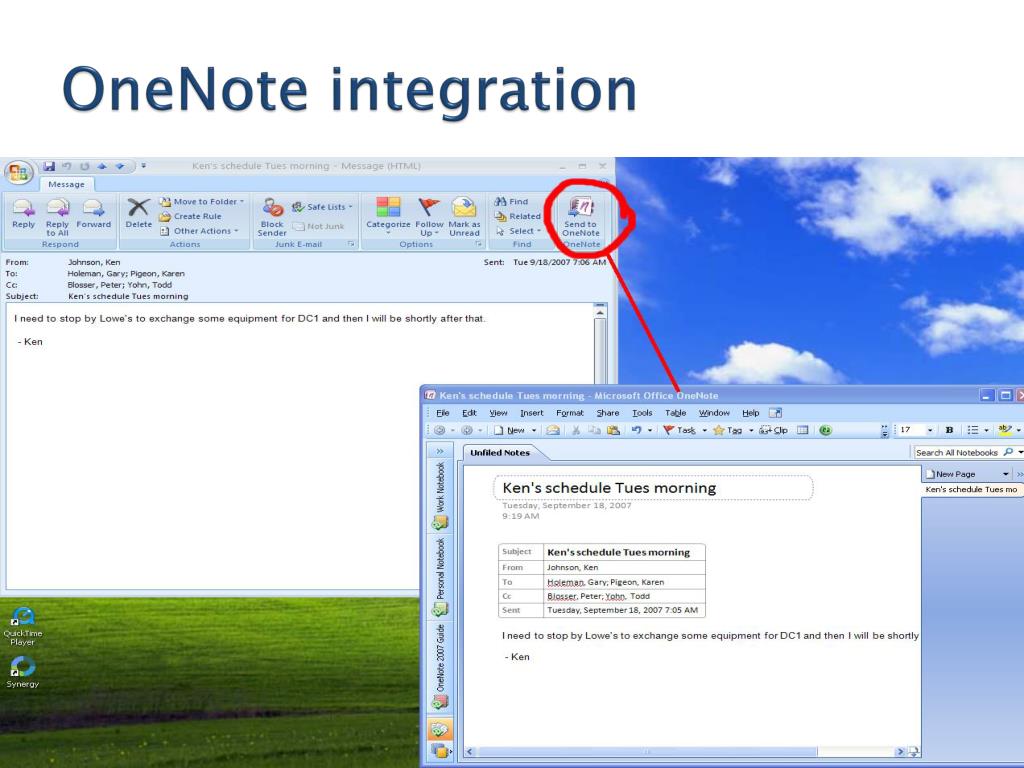This screenshot has height=768, width=1024.
Task: Click the Paste clipboard icon in OneNote
Action: point(613,430)
